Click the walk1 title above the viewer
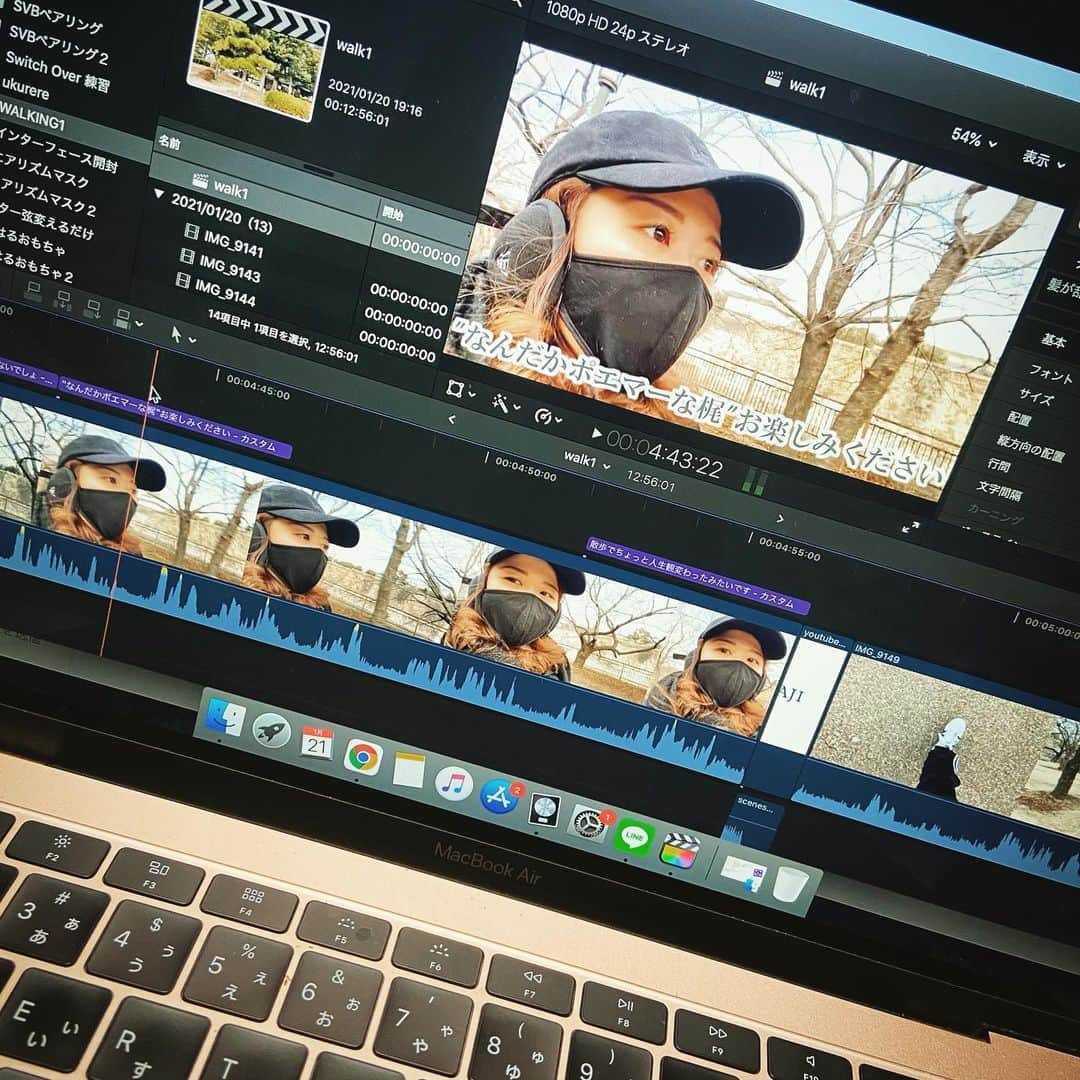This screenshot has width=1080, height=1080. pos(796,84)
